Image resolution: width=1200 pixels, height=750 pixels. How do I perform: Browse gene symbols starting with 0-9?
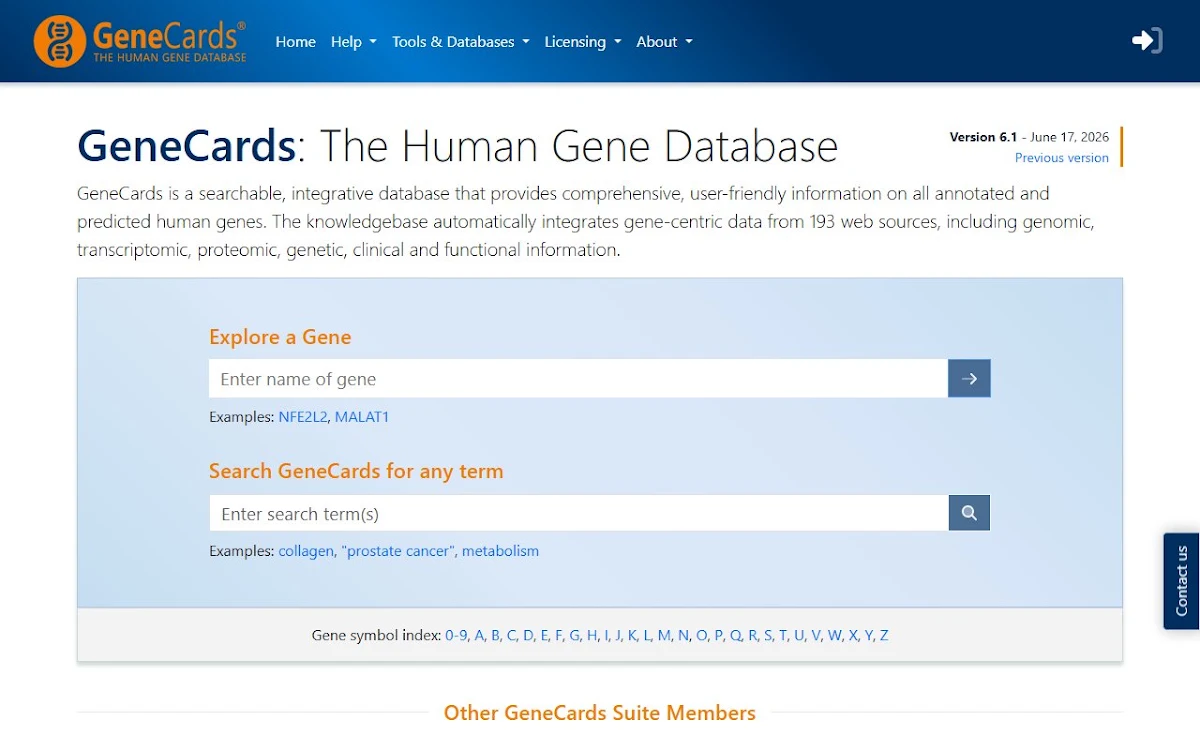456,635
